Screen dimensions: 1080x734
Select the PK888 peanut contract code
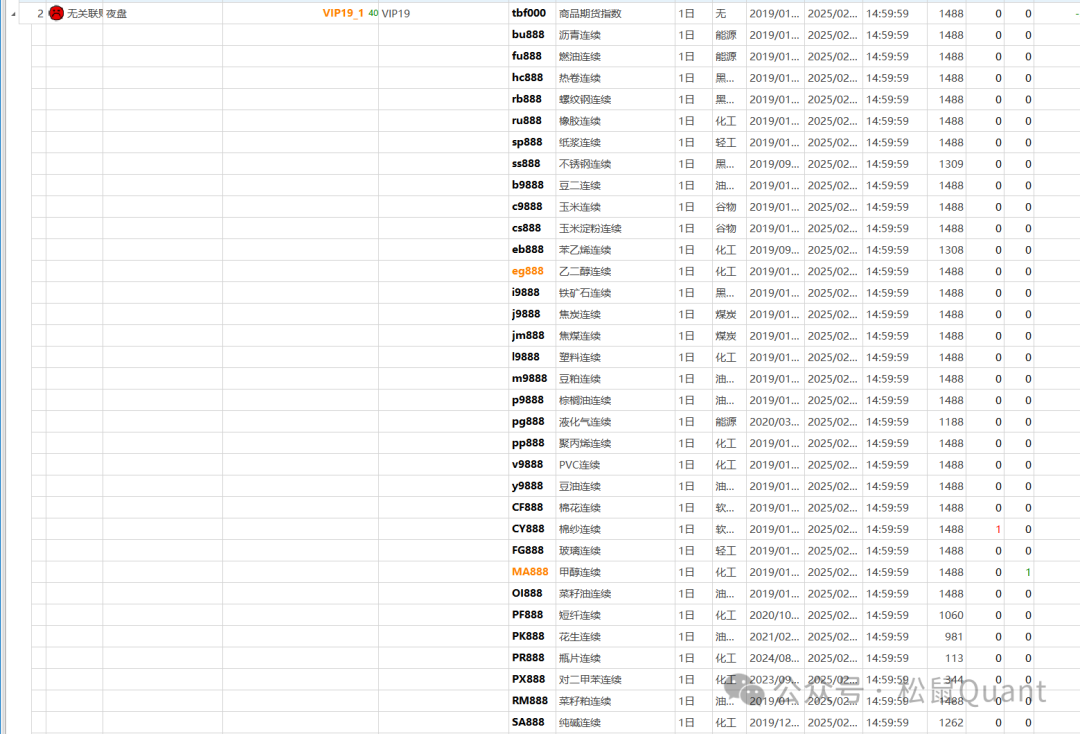[528, 636]
